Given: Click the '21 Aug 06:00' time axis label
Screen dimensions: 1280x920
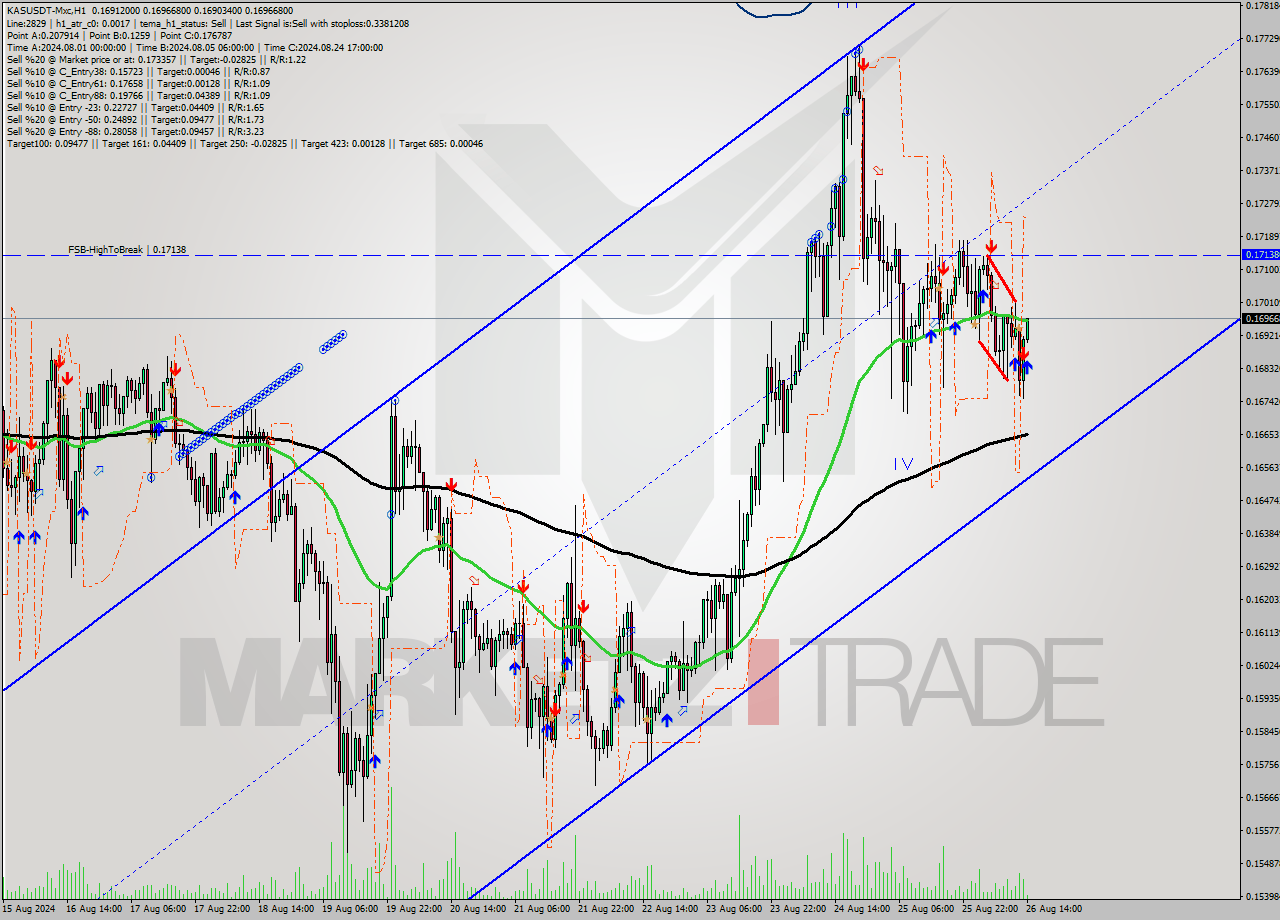Looking at the screenshot, I should point(542,909).
